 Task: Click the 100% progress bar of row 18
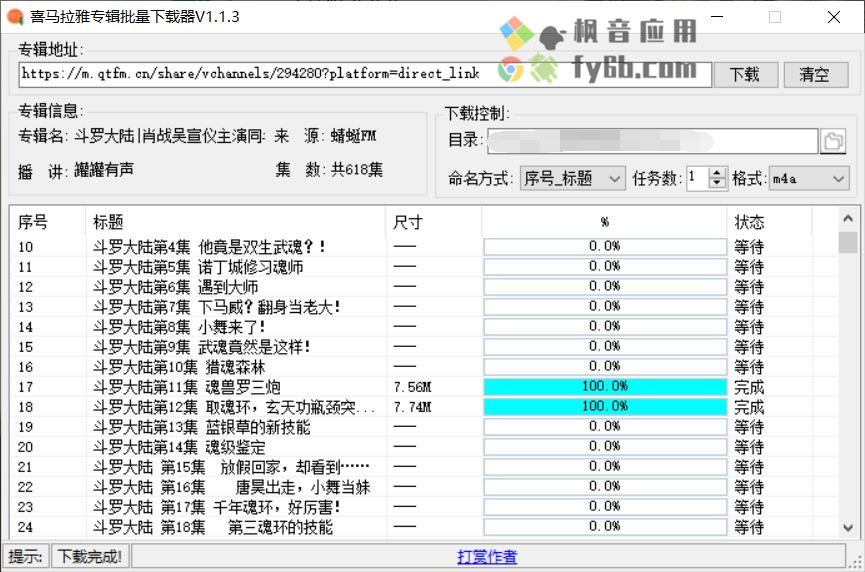(x=605, y=407)
